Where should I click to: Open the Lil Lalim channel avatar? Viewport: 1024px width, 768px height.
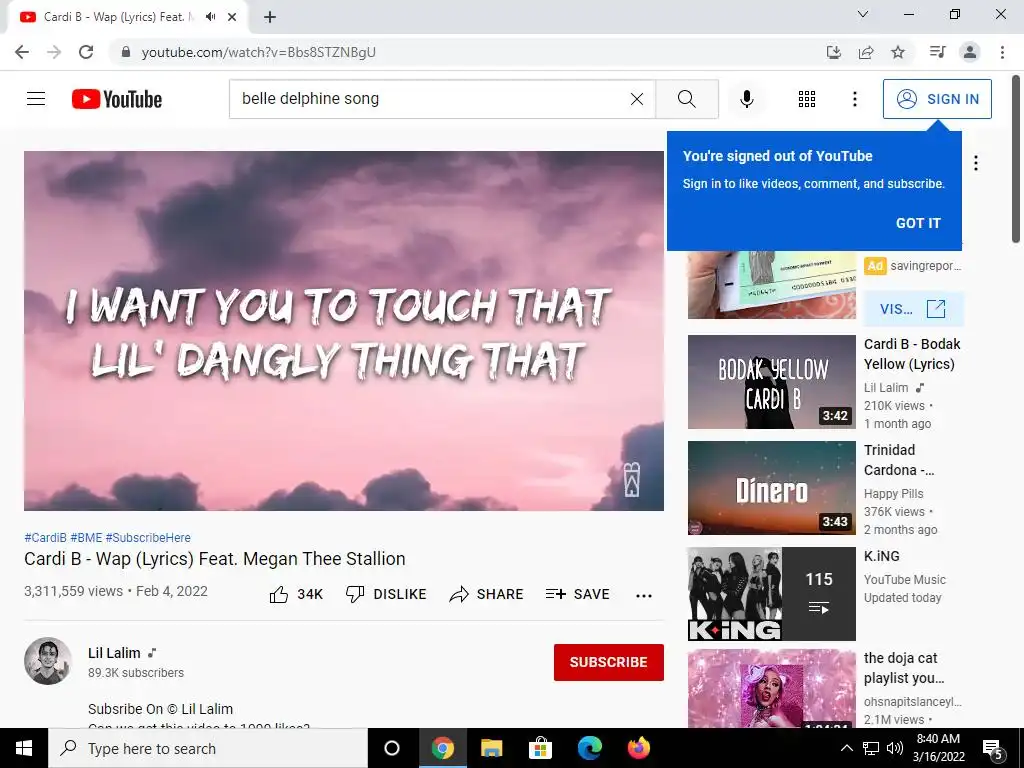[48, 661]
